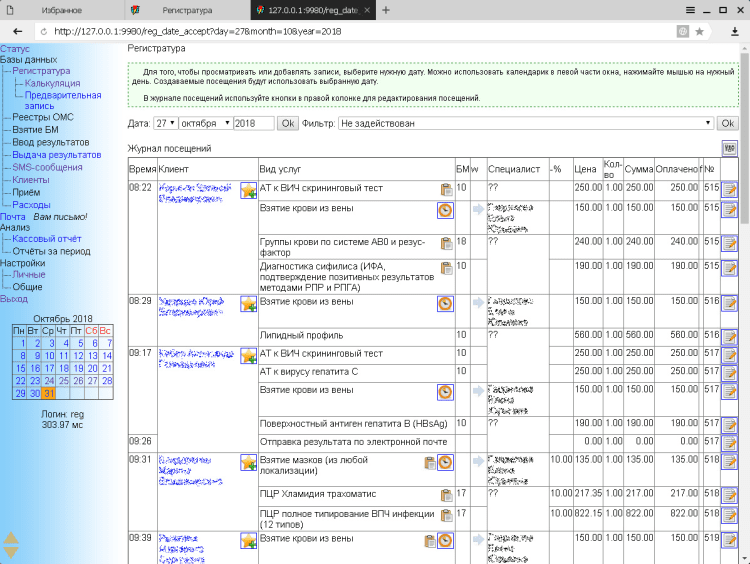750x564 pixels.
Task: Click the year input field showing 2018
Action: [252, 123]
